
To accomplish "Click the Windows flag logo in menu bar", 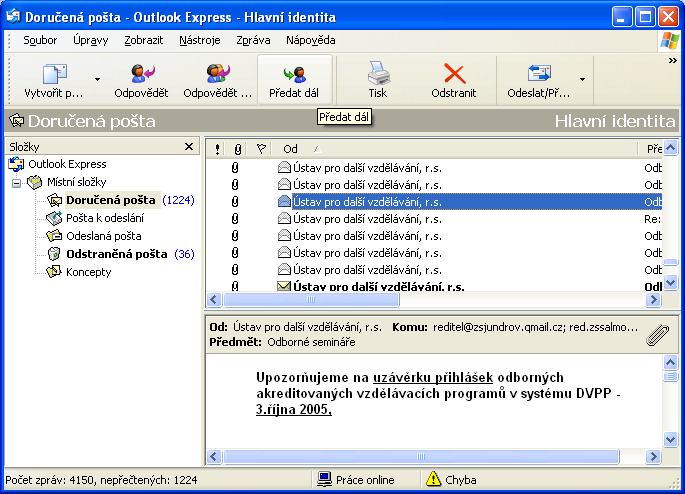I will click(669, 41).
